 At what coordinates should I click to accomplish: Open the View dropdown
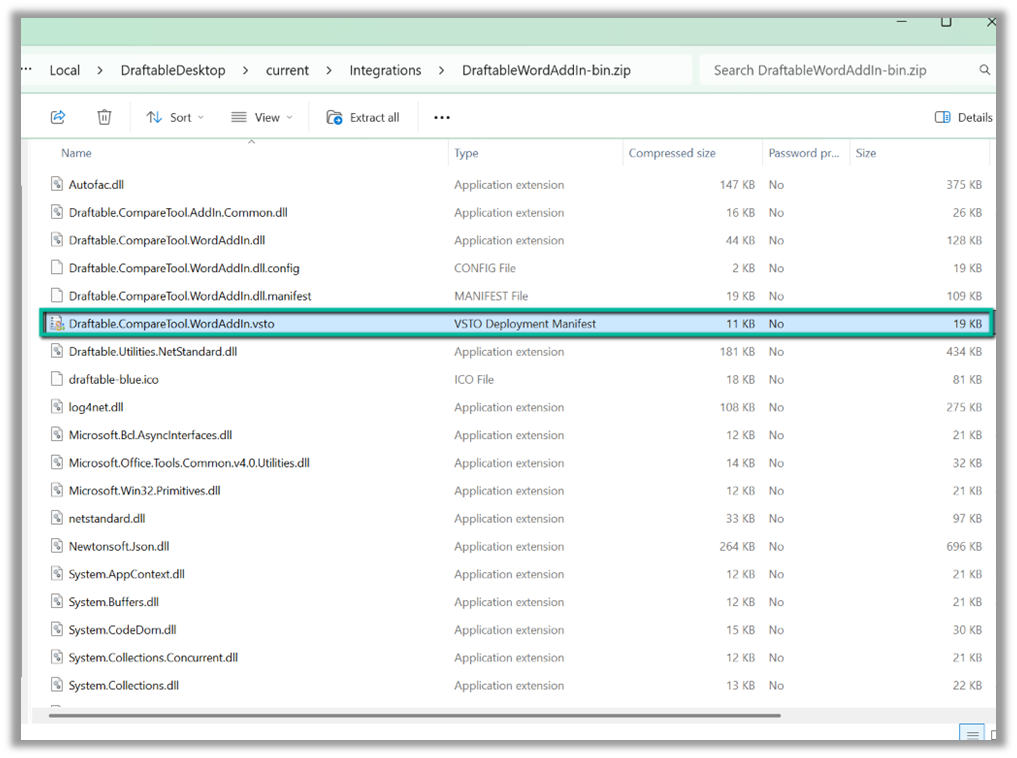pyautogui.click(x=261, y=117)
